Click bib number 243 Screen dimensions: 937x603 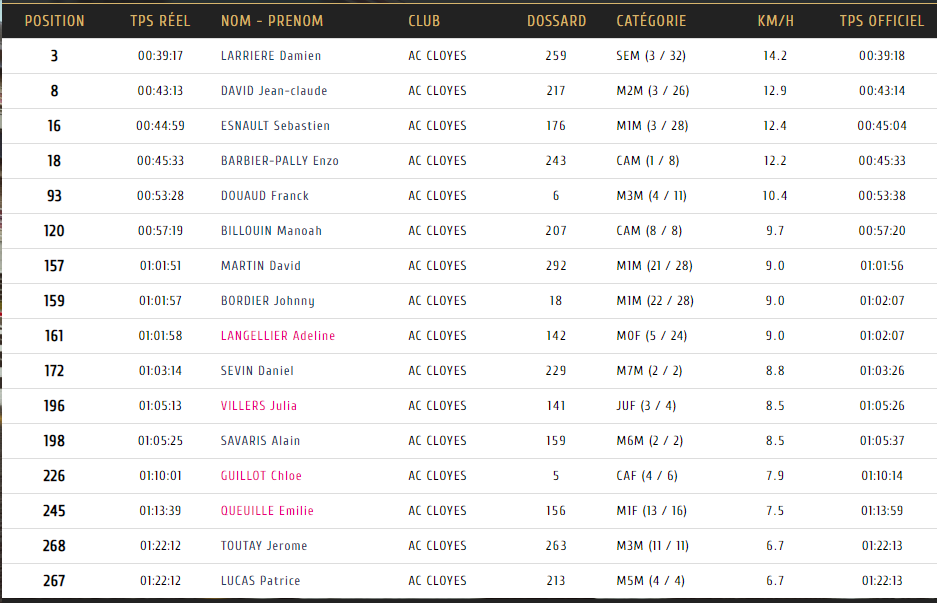[x=556, y=161]
